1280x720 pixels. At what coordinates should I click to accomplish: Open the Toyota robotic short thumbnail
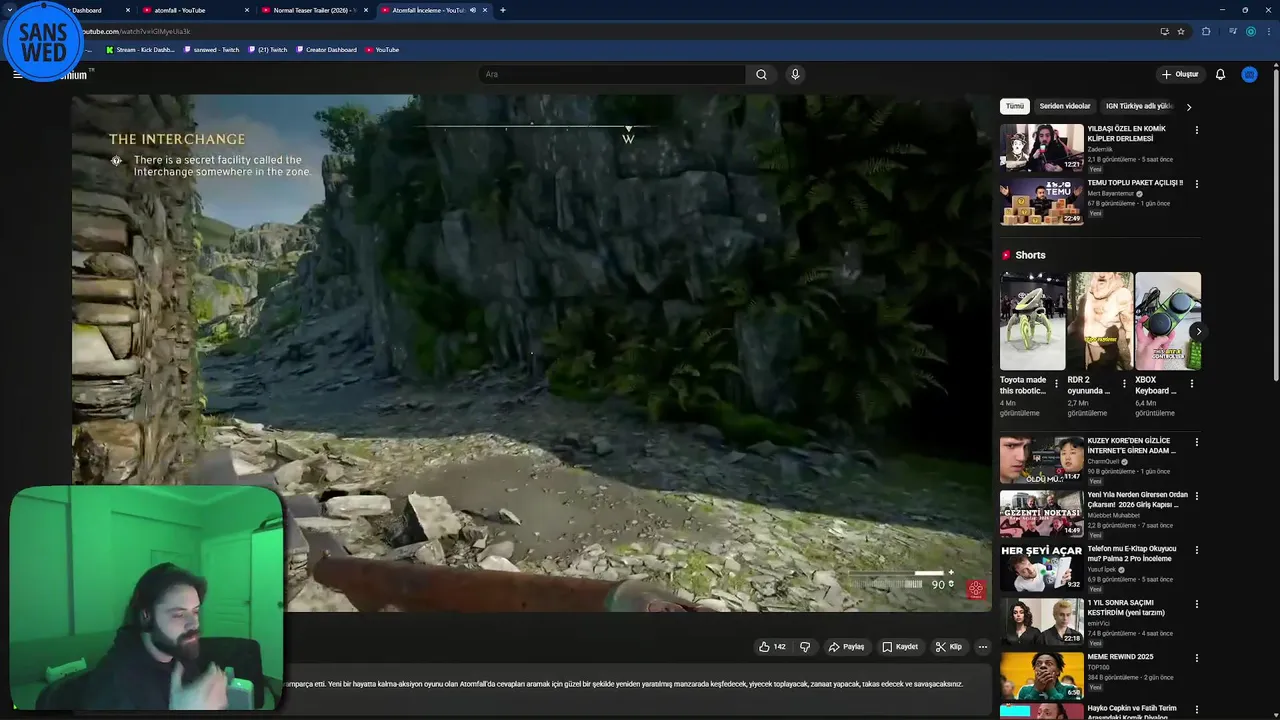(1033, 321)
